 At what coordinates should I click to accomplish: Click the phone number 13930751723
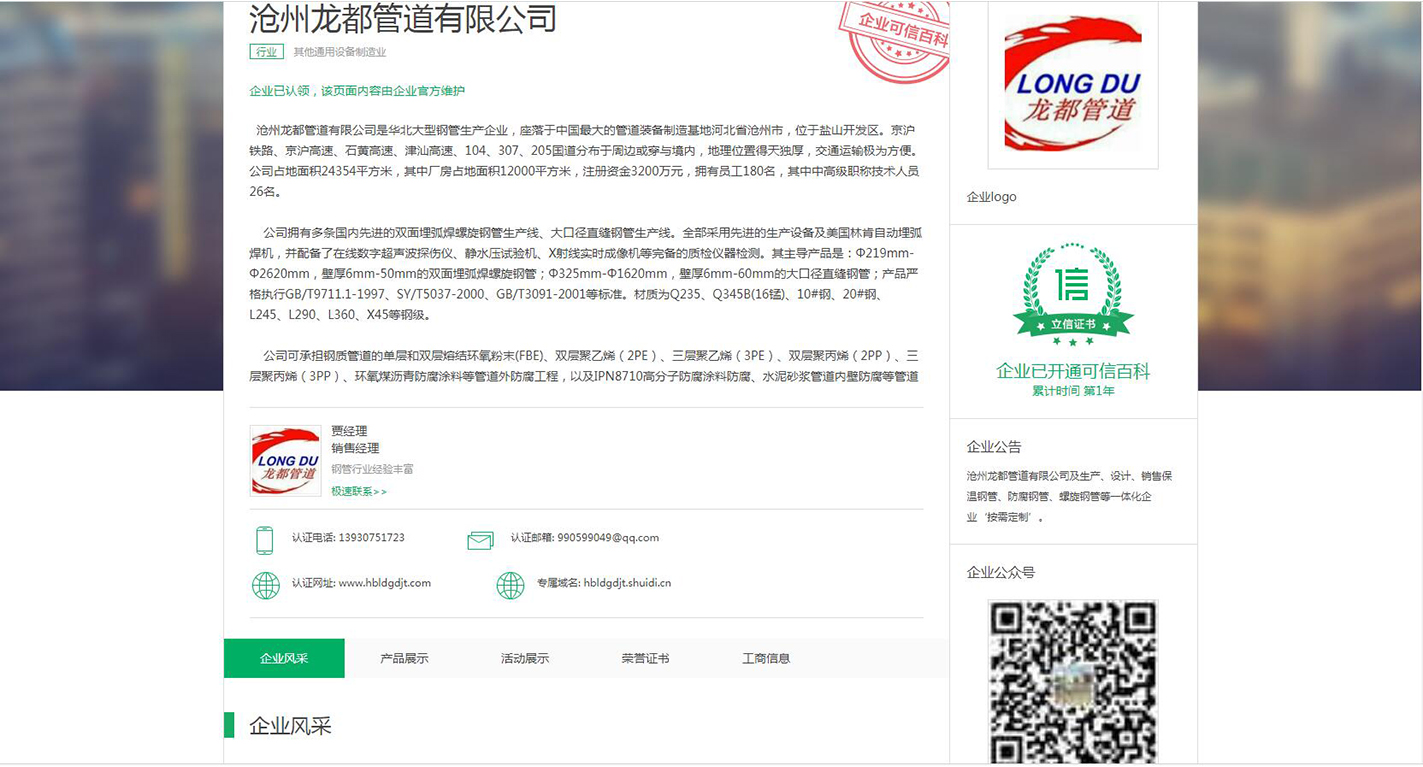click(372, 538)
